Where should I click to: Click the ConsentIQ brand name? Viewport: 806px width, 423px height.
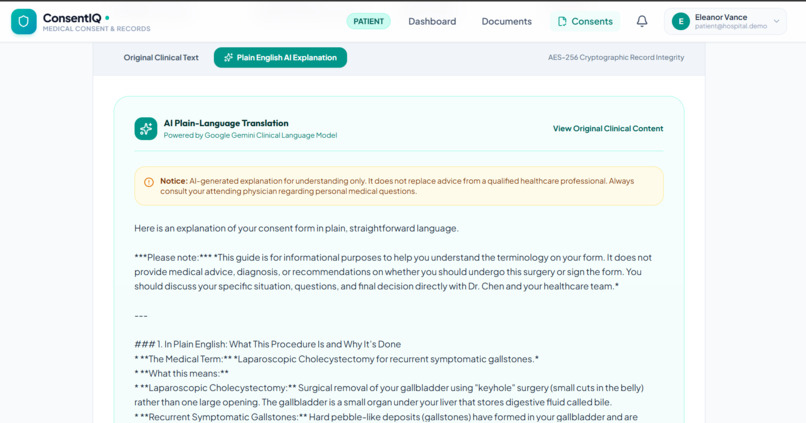pos(72,18)
